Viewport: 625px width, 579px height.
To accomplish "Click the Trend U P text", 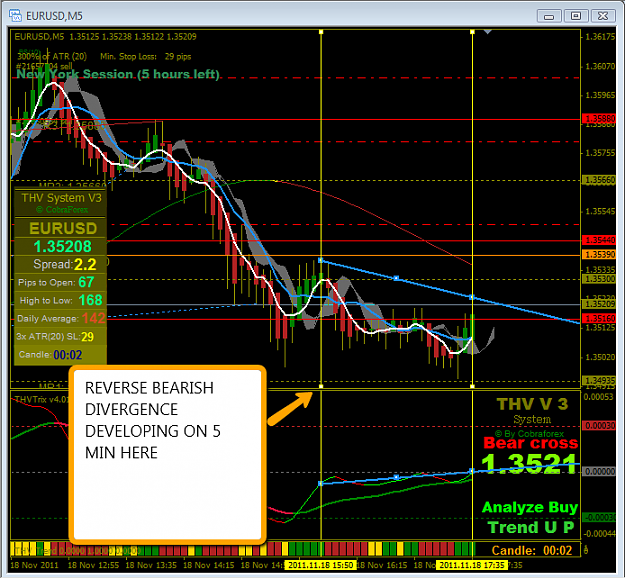I will [531, 527].
